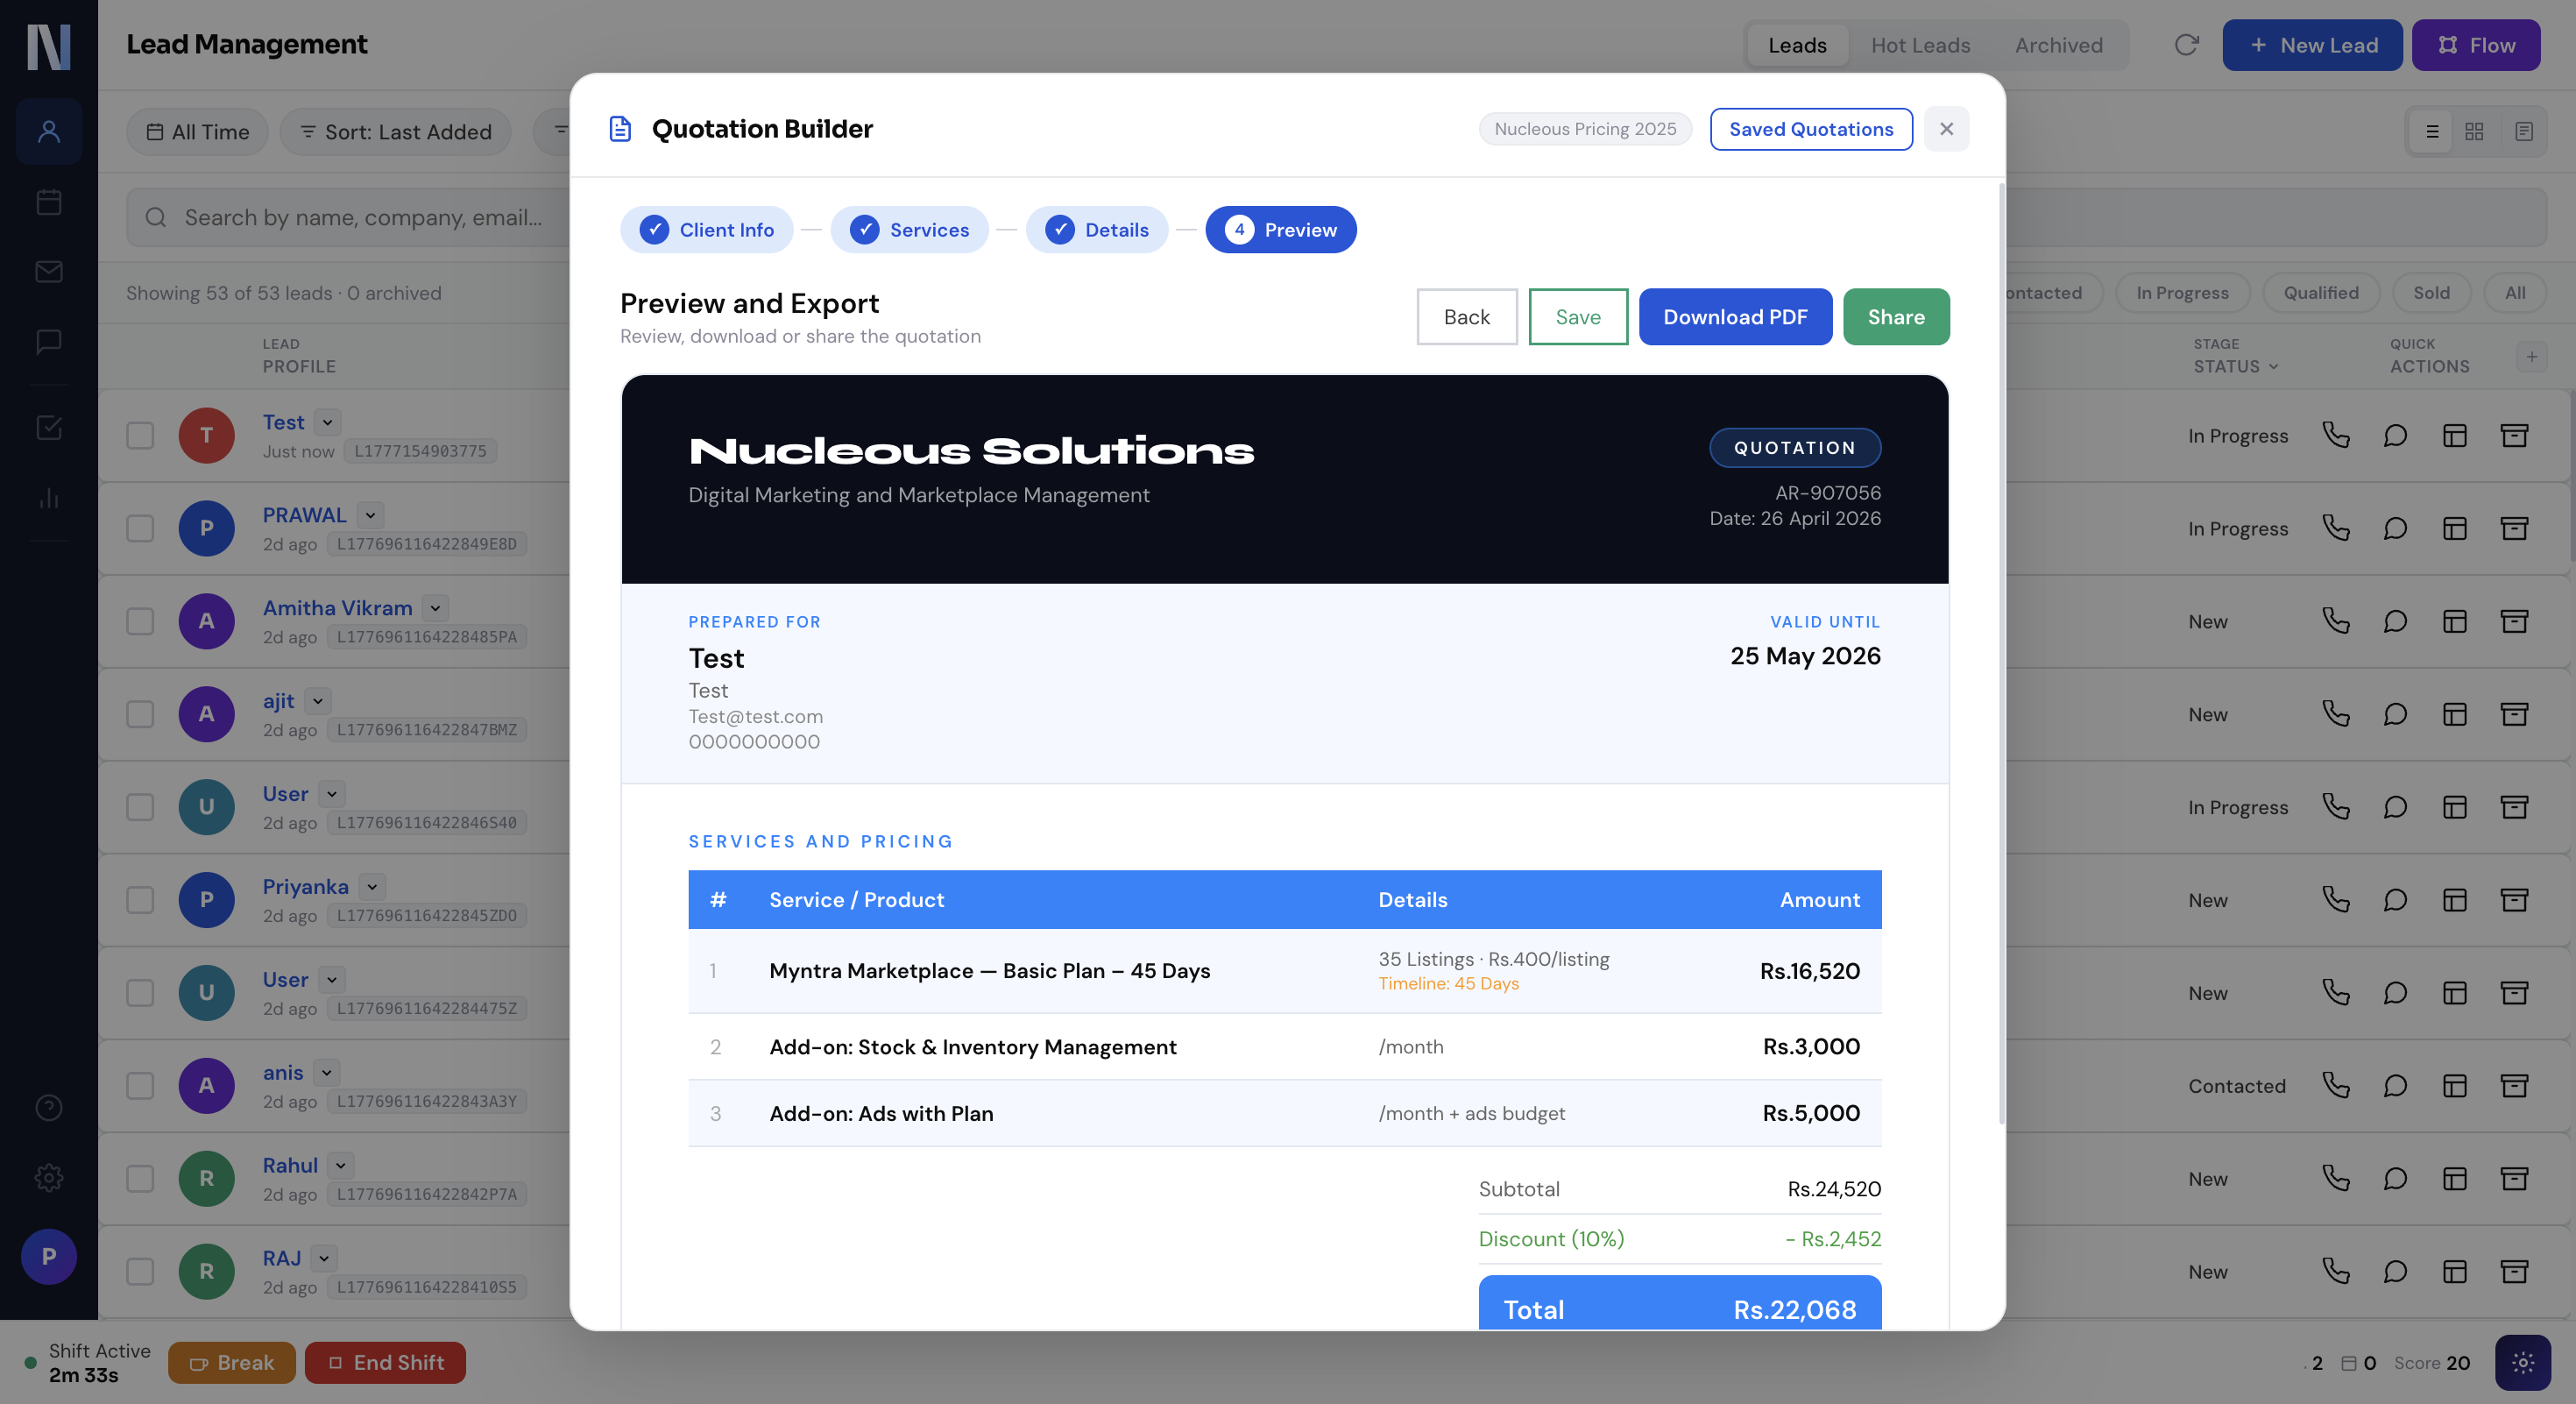Select the checkbox for the Test lead
Viewport: 2576px width, 1404px height.
point(140,435)
